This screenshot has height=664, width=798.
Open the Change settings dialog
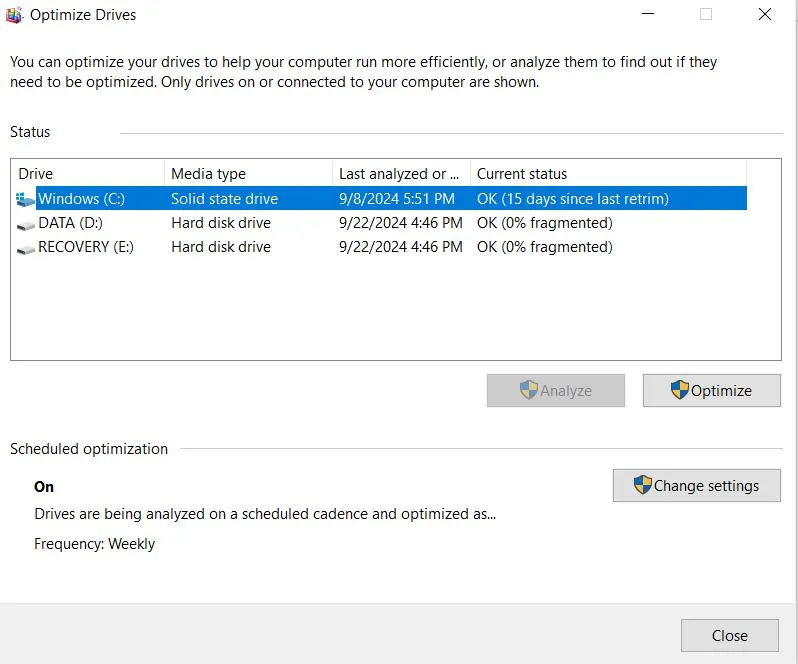[x=697, y=485]
